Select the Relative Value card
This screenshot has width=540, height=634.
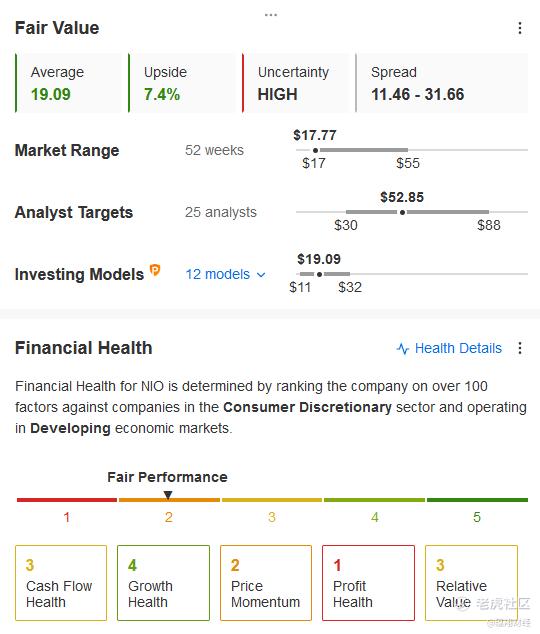click(471, 583)
